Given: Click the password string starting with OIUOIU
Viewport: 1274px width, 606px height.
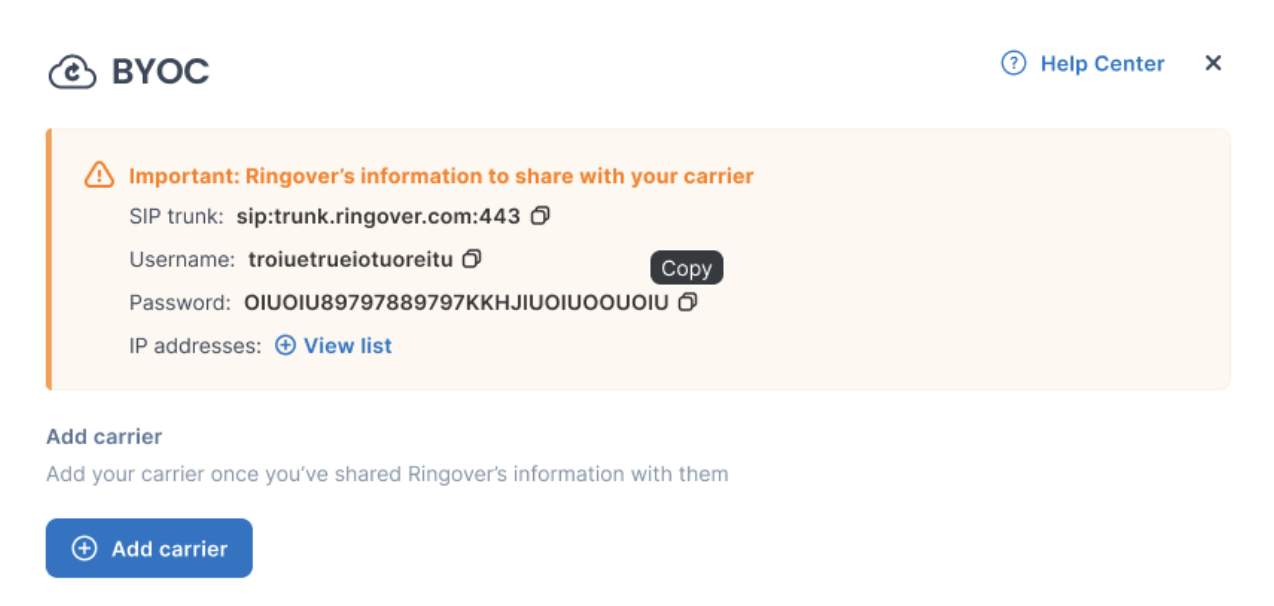Looking at the screenshot, I should 455,303.
